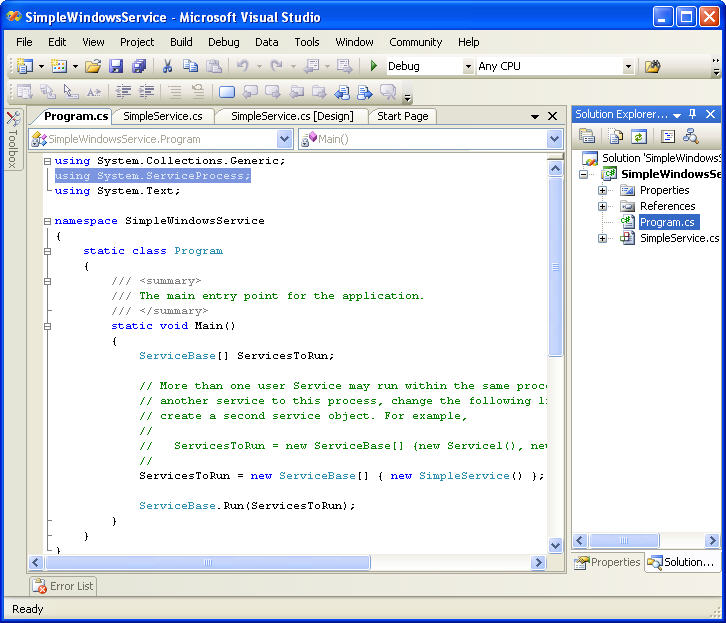Click the View Code icon in Solution Explorer

pyautogui.click(x=668, y=136)
